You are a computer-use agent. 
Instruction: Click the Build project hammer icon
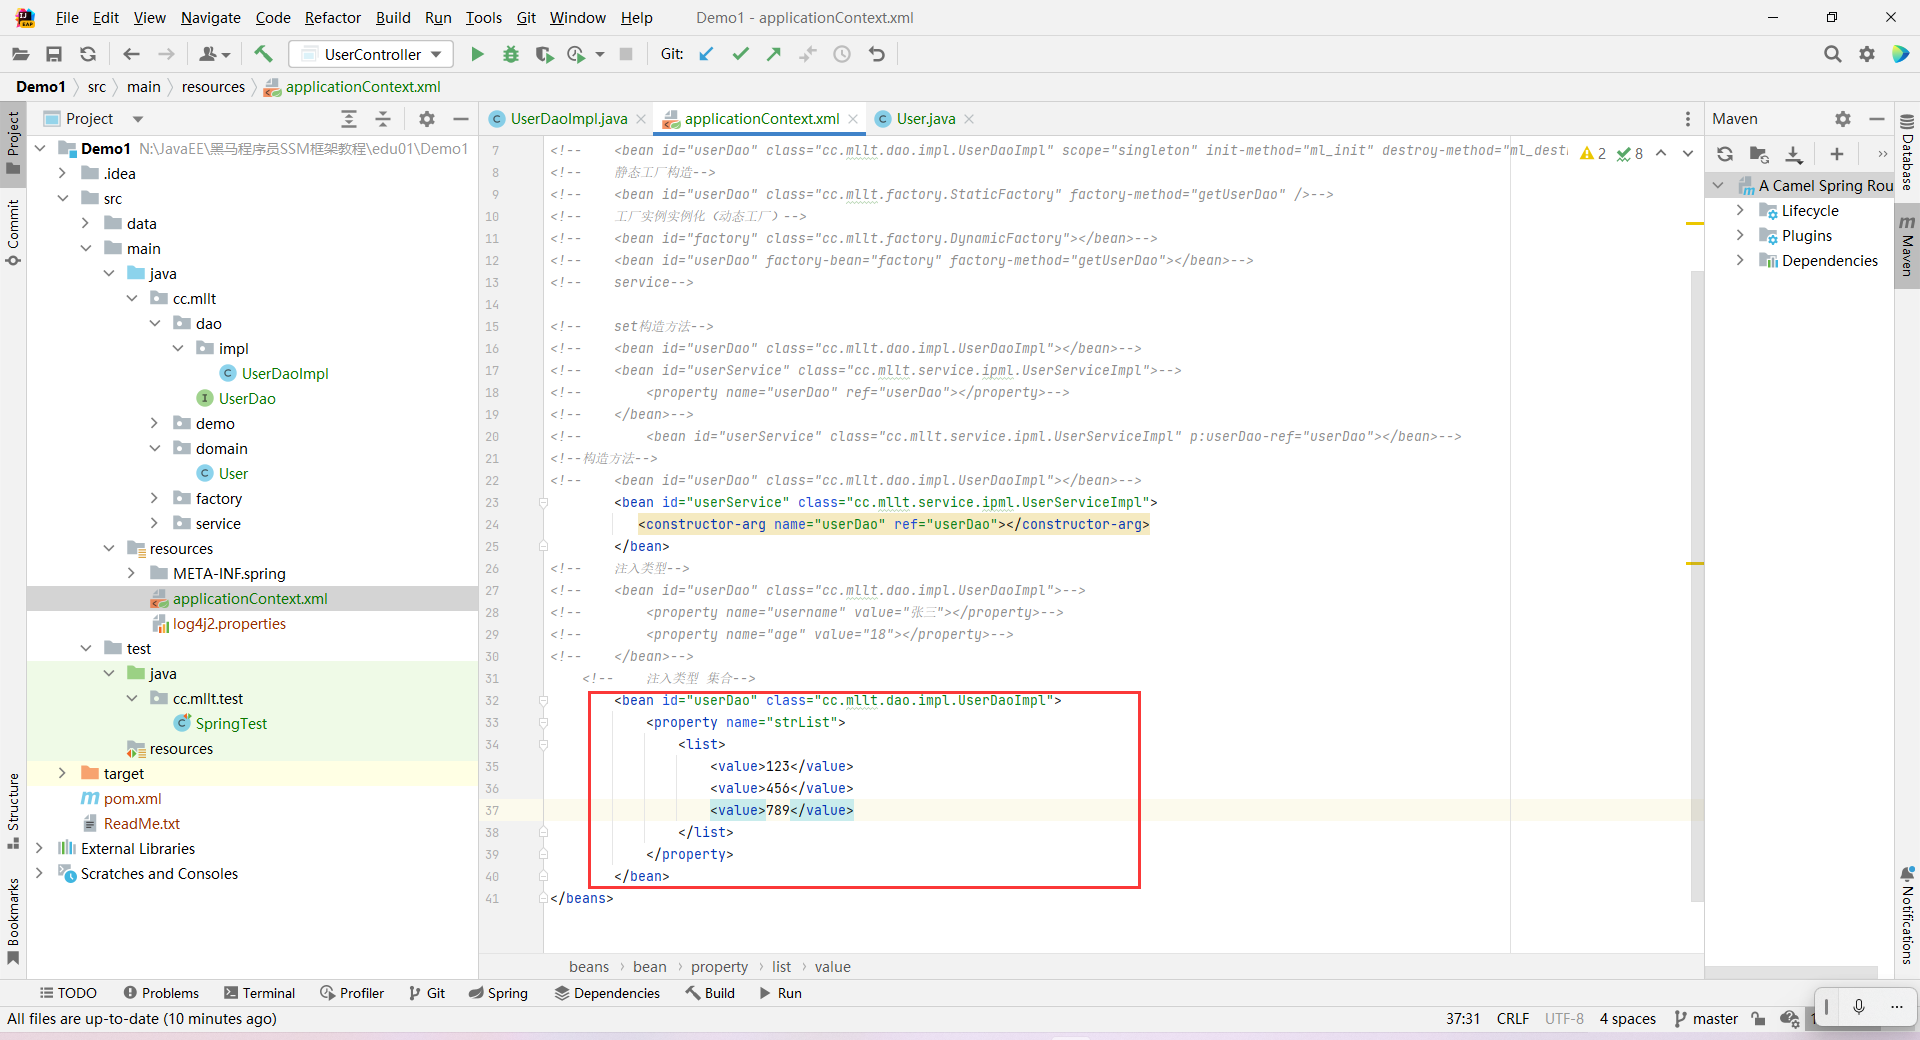tap(263, 54)
